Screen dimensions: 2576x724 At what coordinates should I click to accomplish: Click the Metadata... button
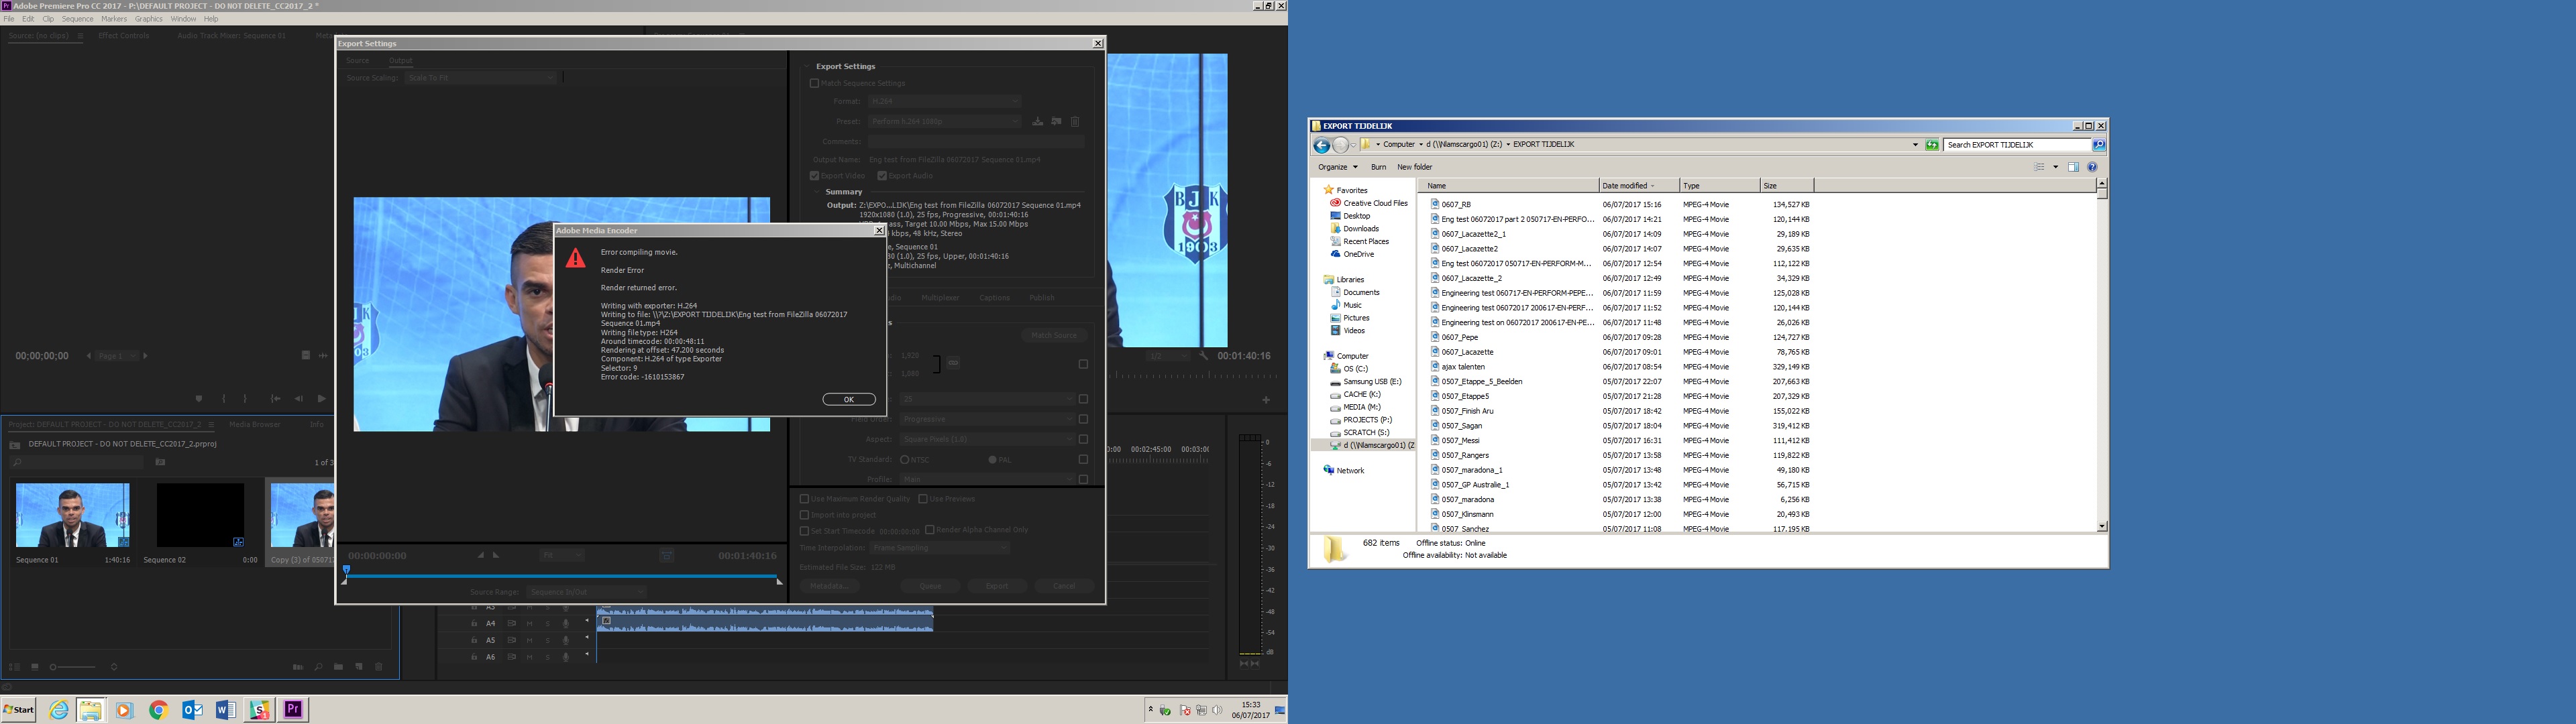click(x=829, y=586)
